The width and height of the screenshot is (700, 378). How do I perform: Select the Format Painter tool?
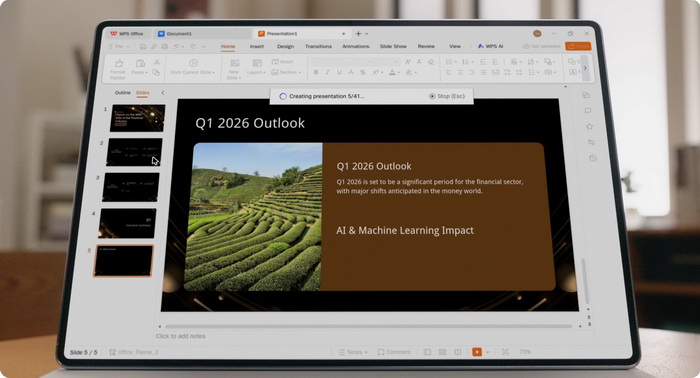coord(118,68)
